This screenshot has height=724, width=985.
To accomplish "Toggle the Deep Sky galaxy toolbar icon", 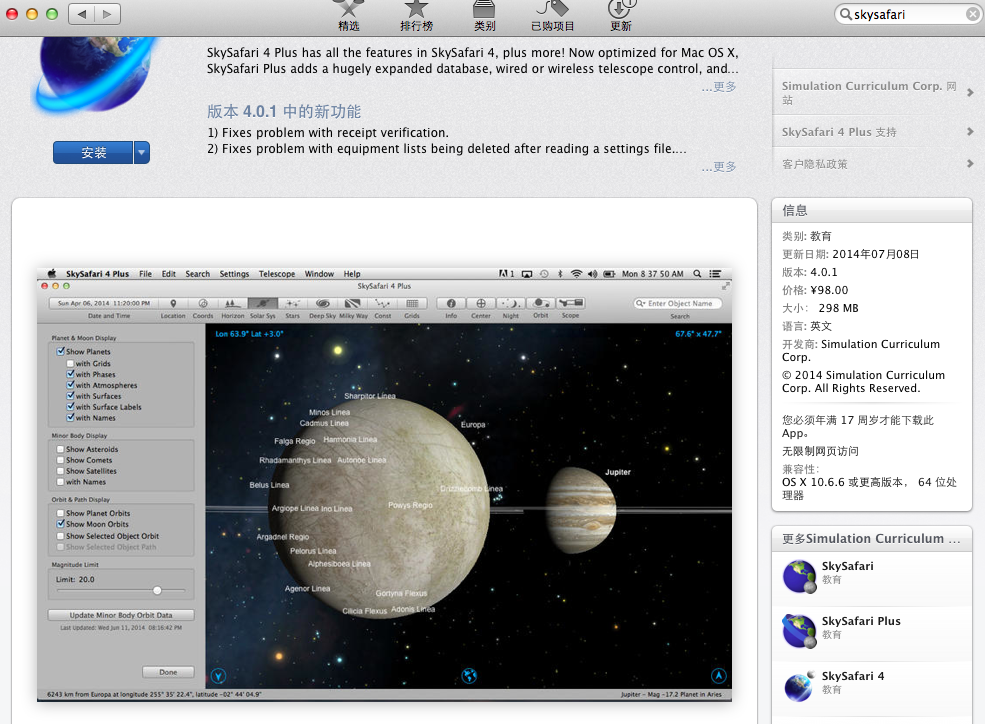I will click(x=322, y=303).
